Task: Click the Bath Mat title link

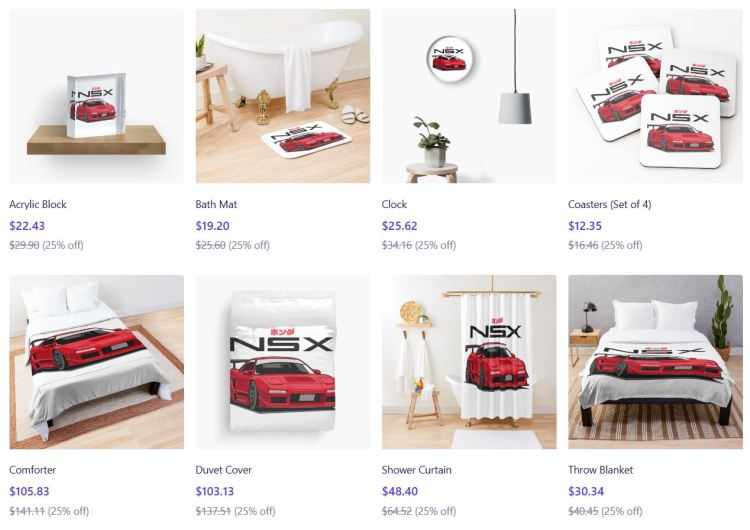Action: (x=216, y=204)
